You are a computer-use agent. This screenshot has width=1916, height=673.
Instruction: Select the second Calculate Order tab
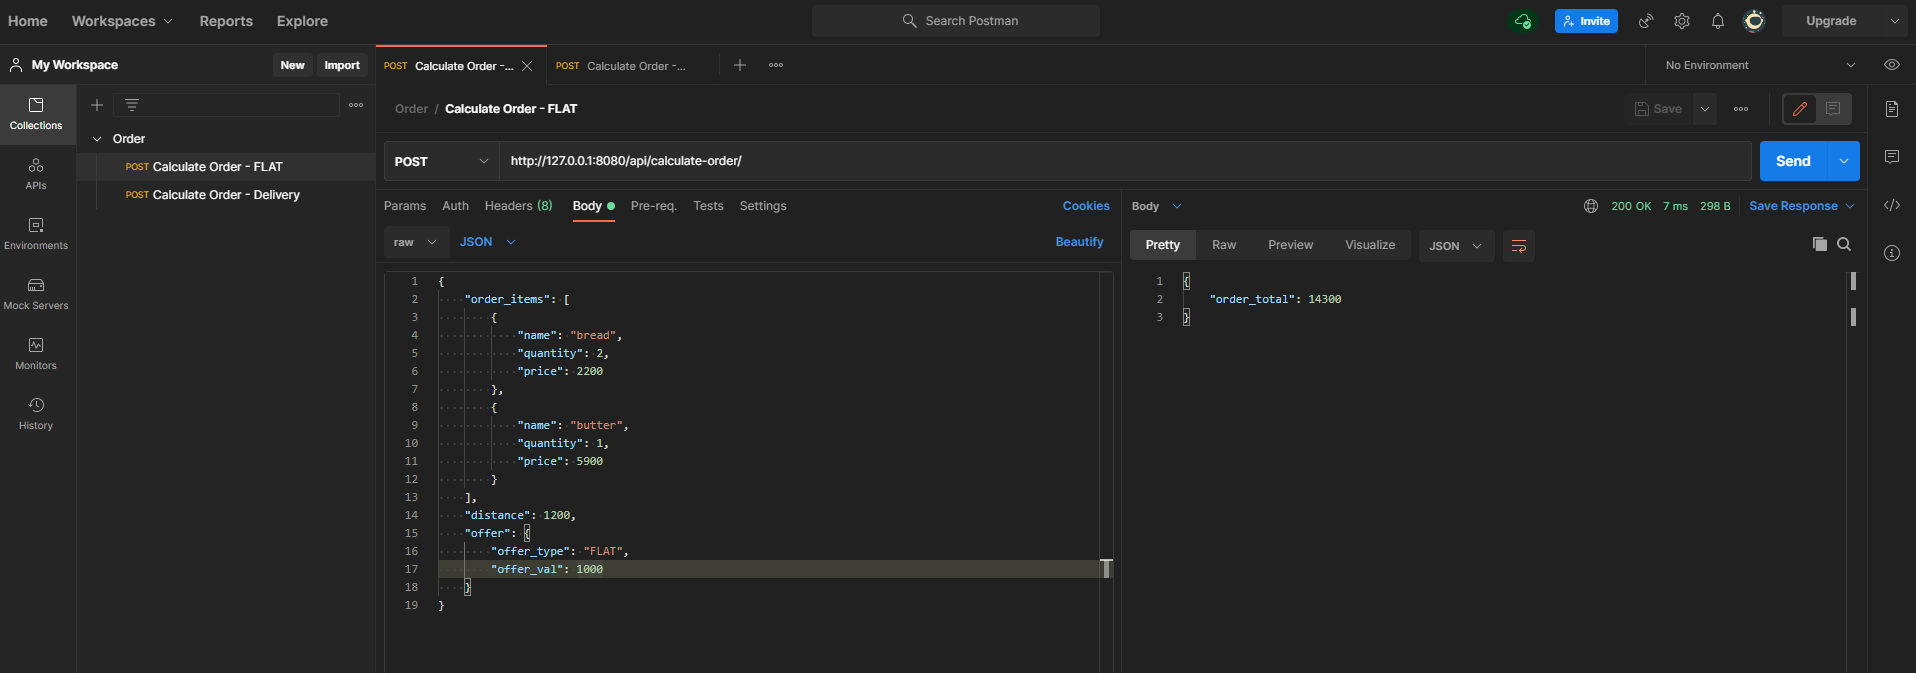click(633, 66)
